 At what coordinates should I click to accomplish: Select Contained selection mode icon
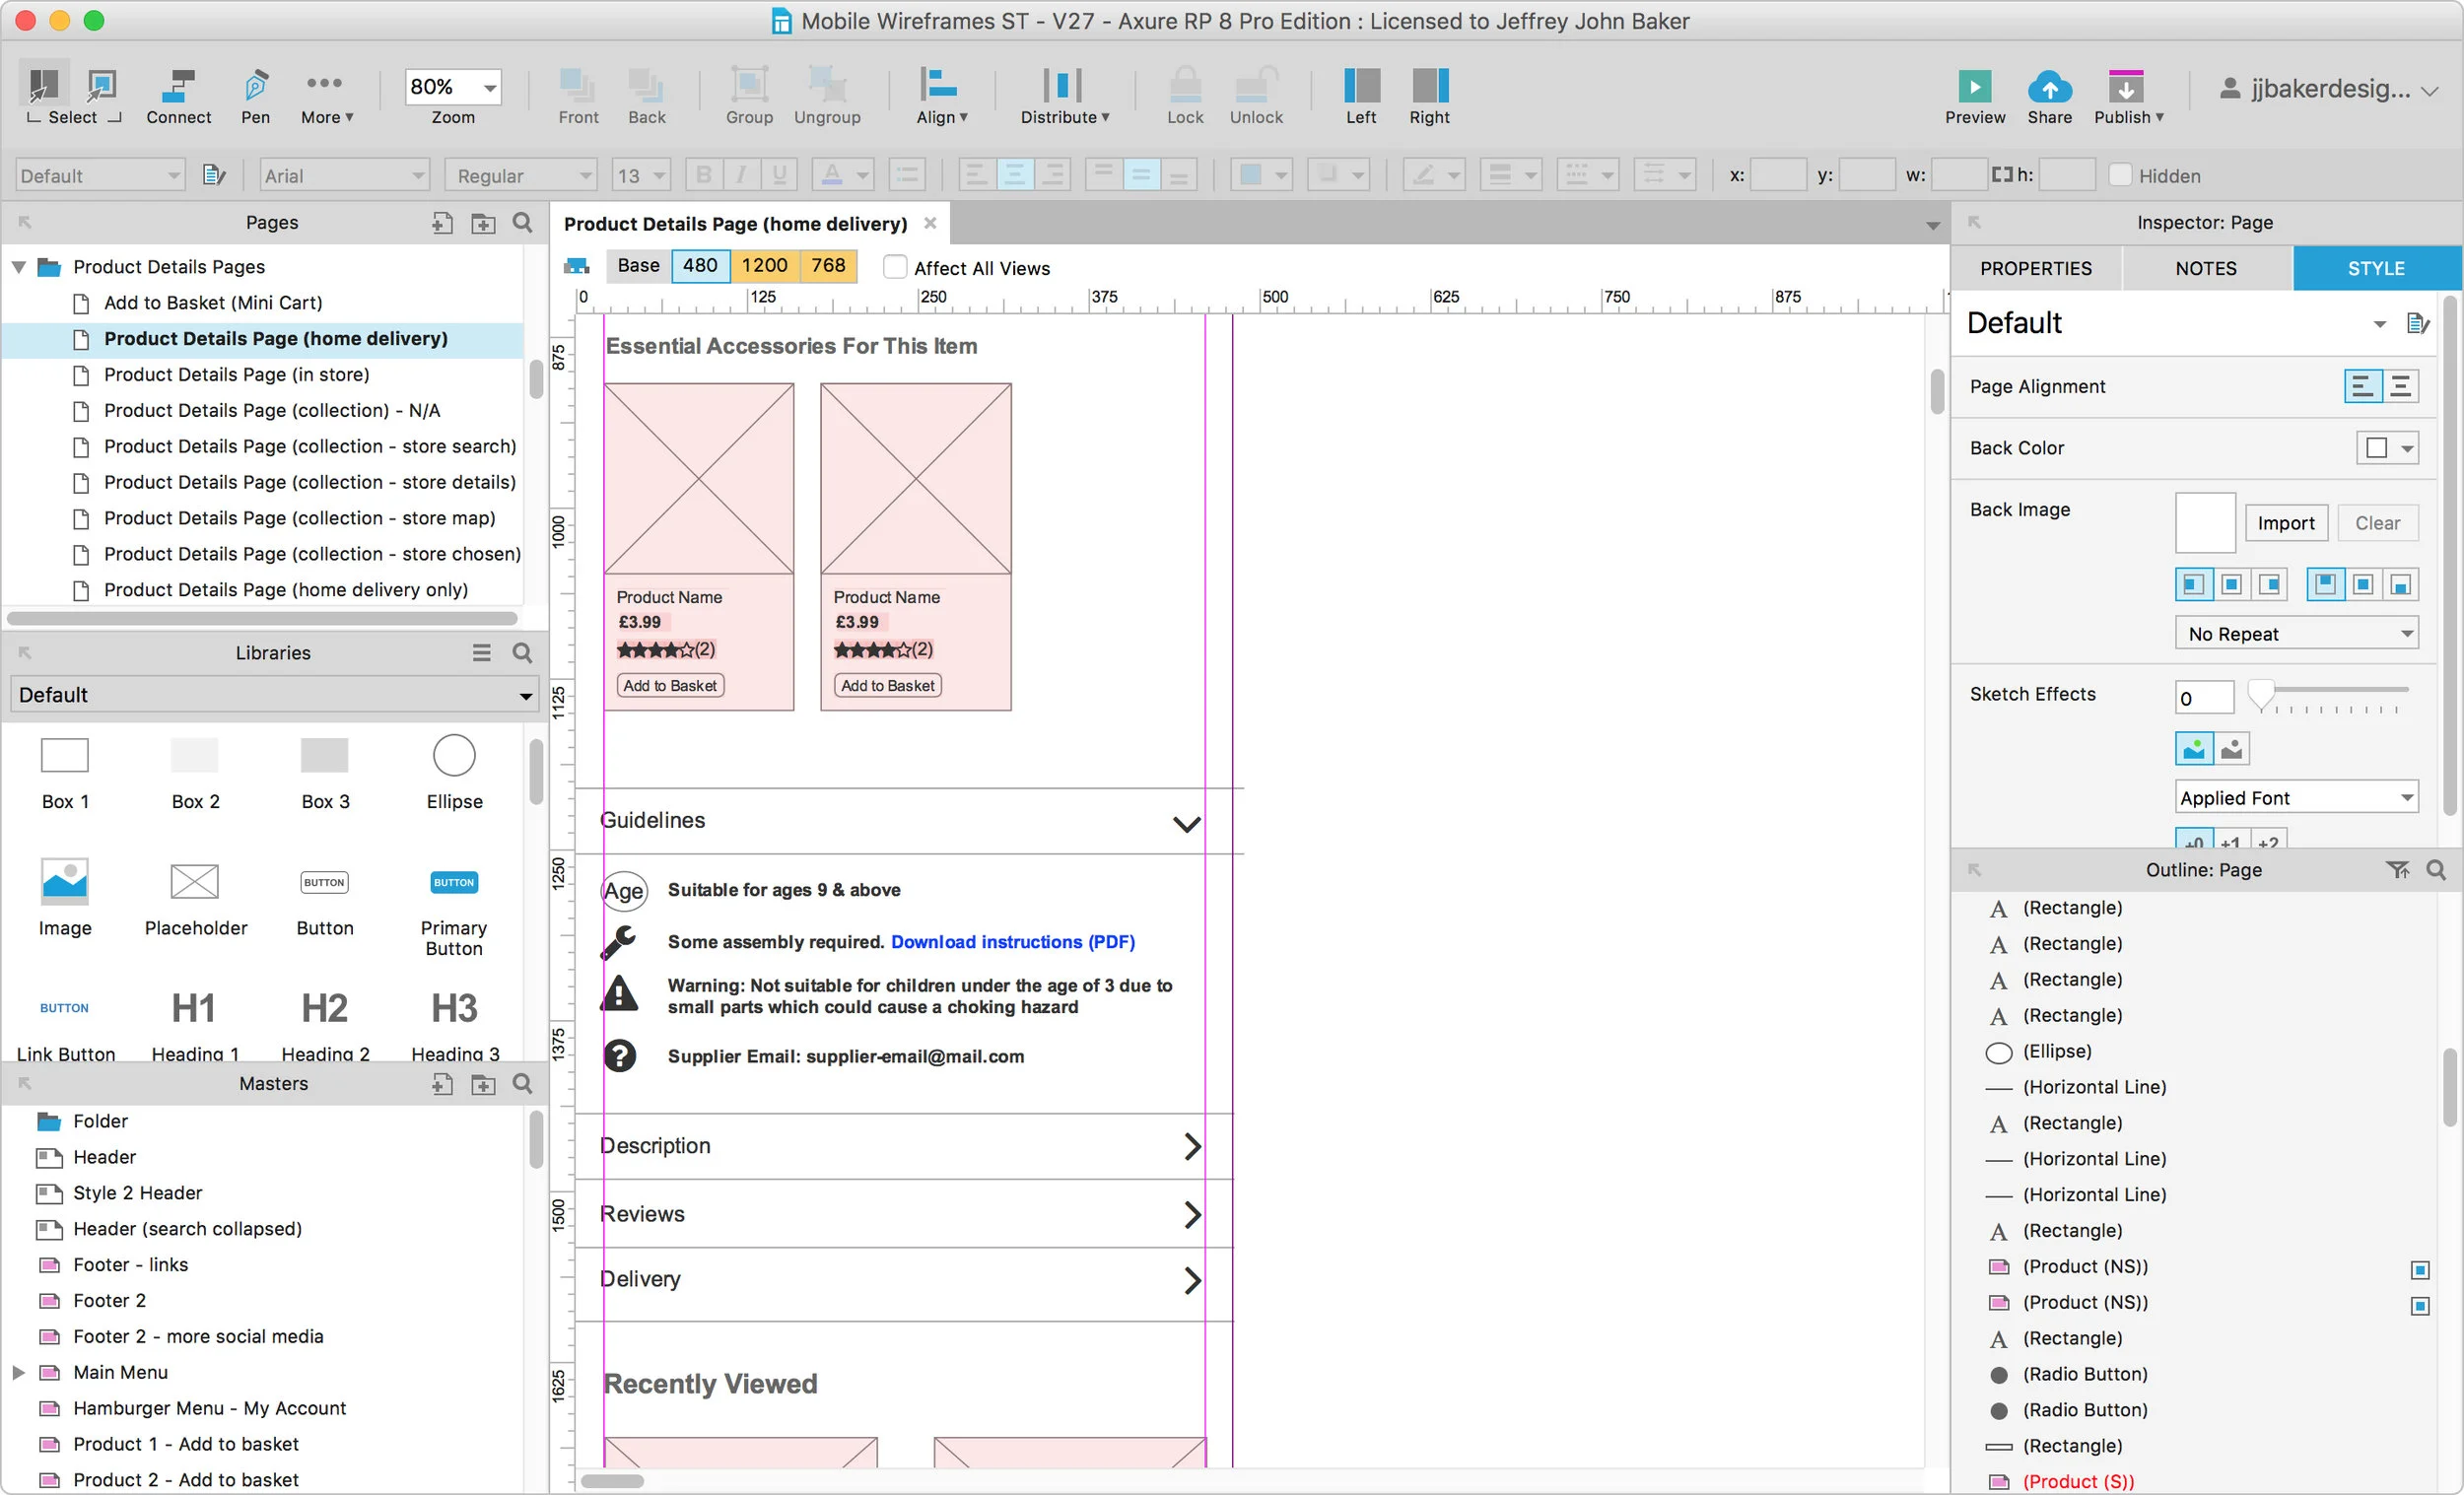(101, 86)
